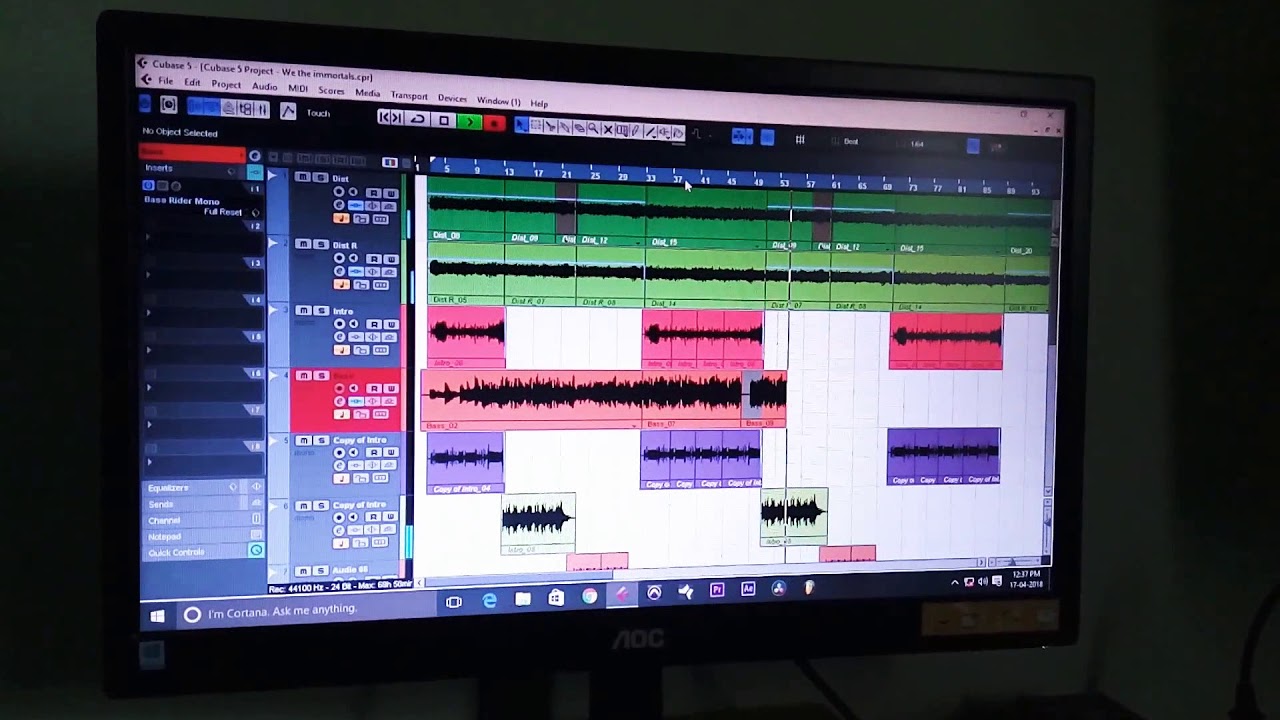Image resolution: width=1280 pixels, height=720 pixels.
Task: Enable write automation on Intro track
Action: 391,324
